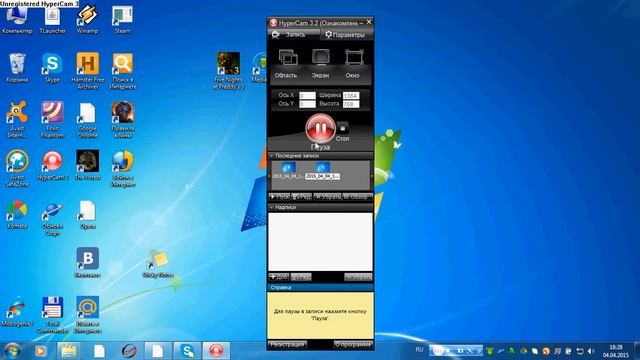Click the Справка help header
Image resolution: width=640 pixels, height=360 pixels.
tap(320, 287)
